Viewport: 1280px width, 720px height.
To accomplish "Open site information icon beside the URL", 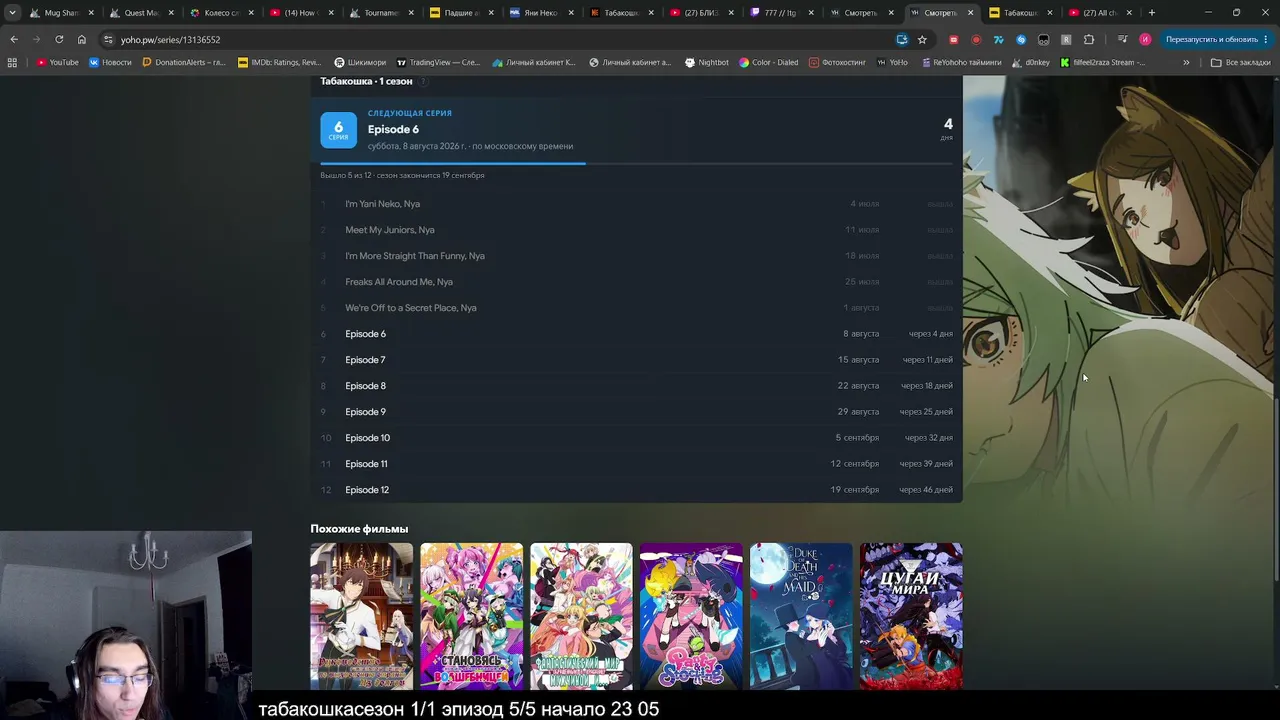I will [x=108, y=39].
